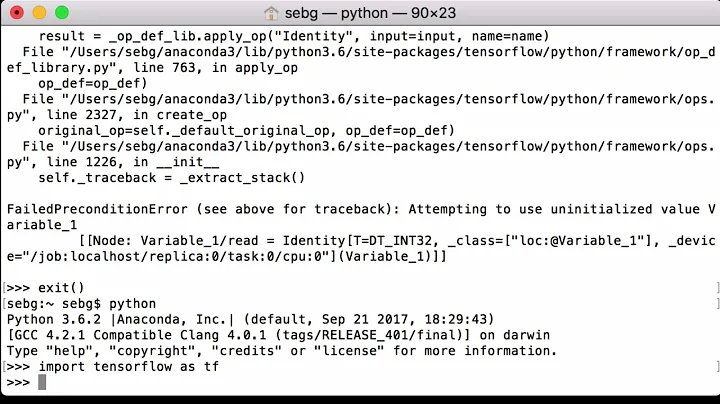Click the 'sebg — python — 90×23' window title
The height and width of the screenshot is (404, 720).
click(365, 14)
